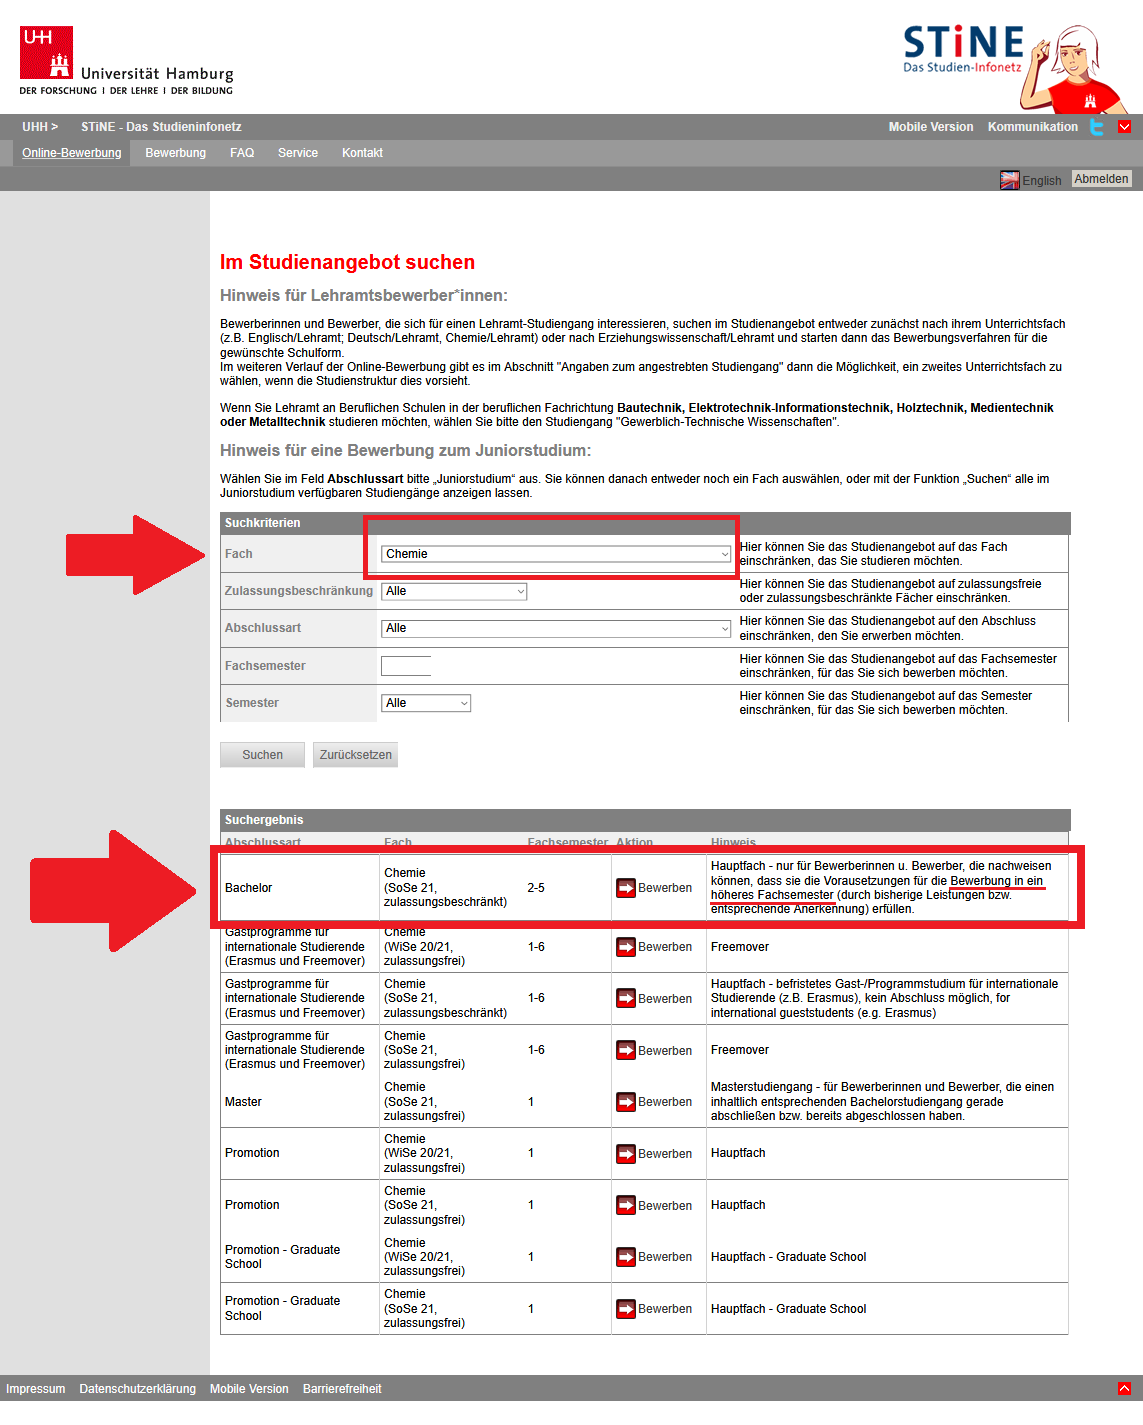
Task: Expand the Semester dropdown
Action: pyautogui.click(x=426, y=703)
